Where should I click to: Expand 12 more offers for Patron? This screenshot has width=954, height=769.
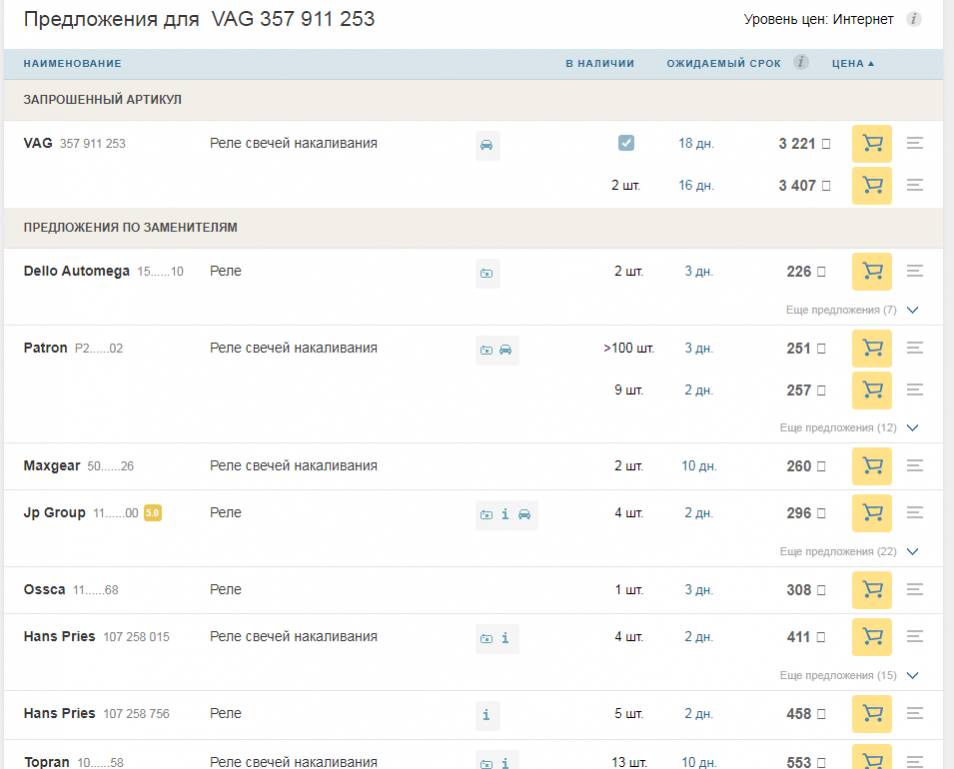tap(848, 428)
